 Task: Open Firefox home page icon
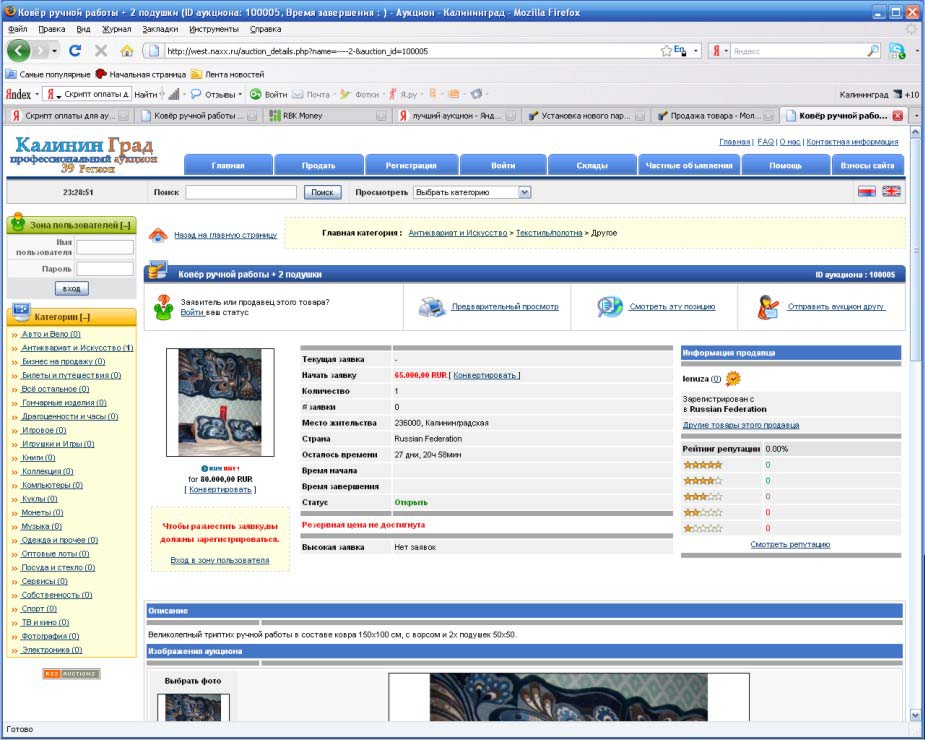point(126,51)
